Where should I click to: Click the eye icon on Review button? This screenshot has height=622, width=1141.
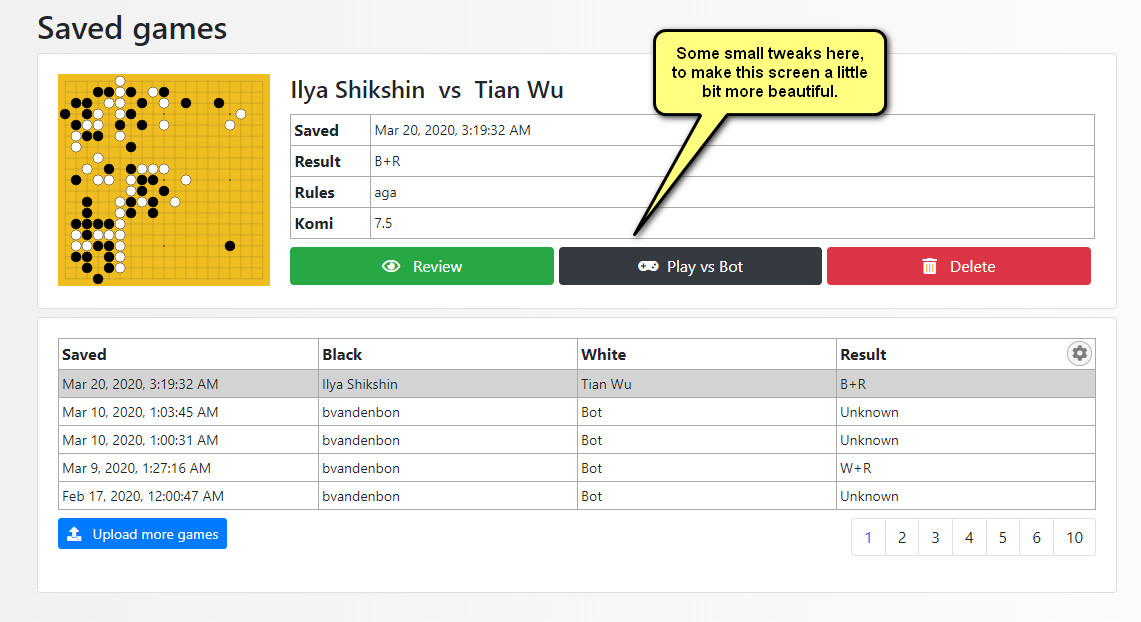click(x=391, y=267)
